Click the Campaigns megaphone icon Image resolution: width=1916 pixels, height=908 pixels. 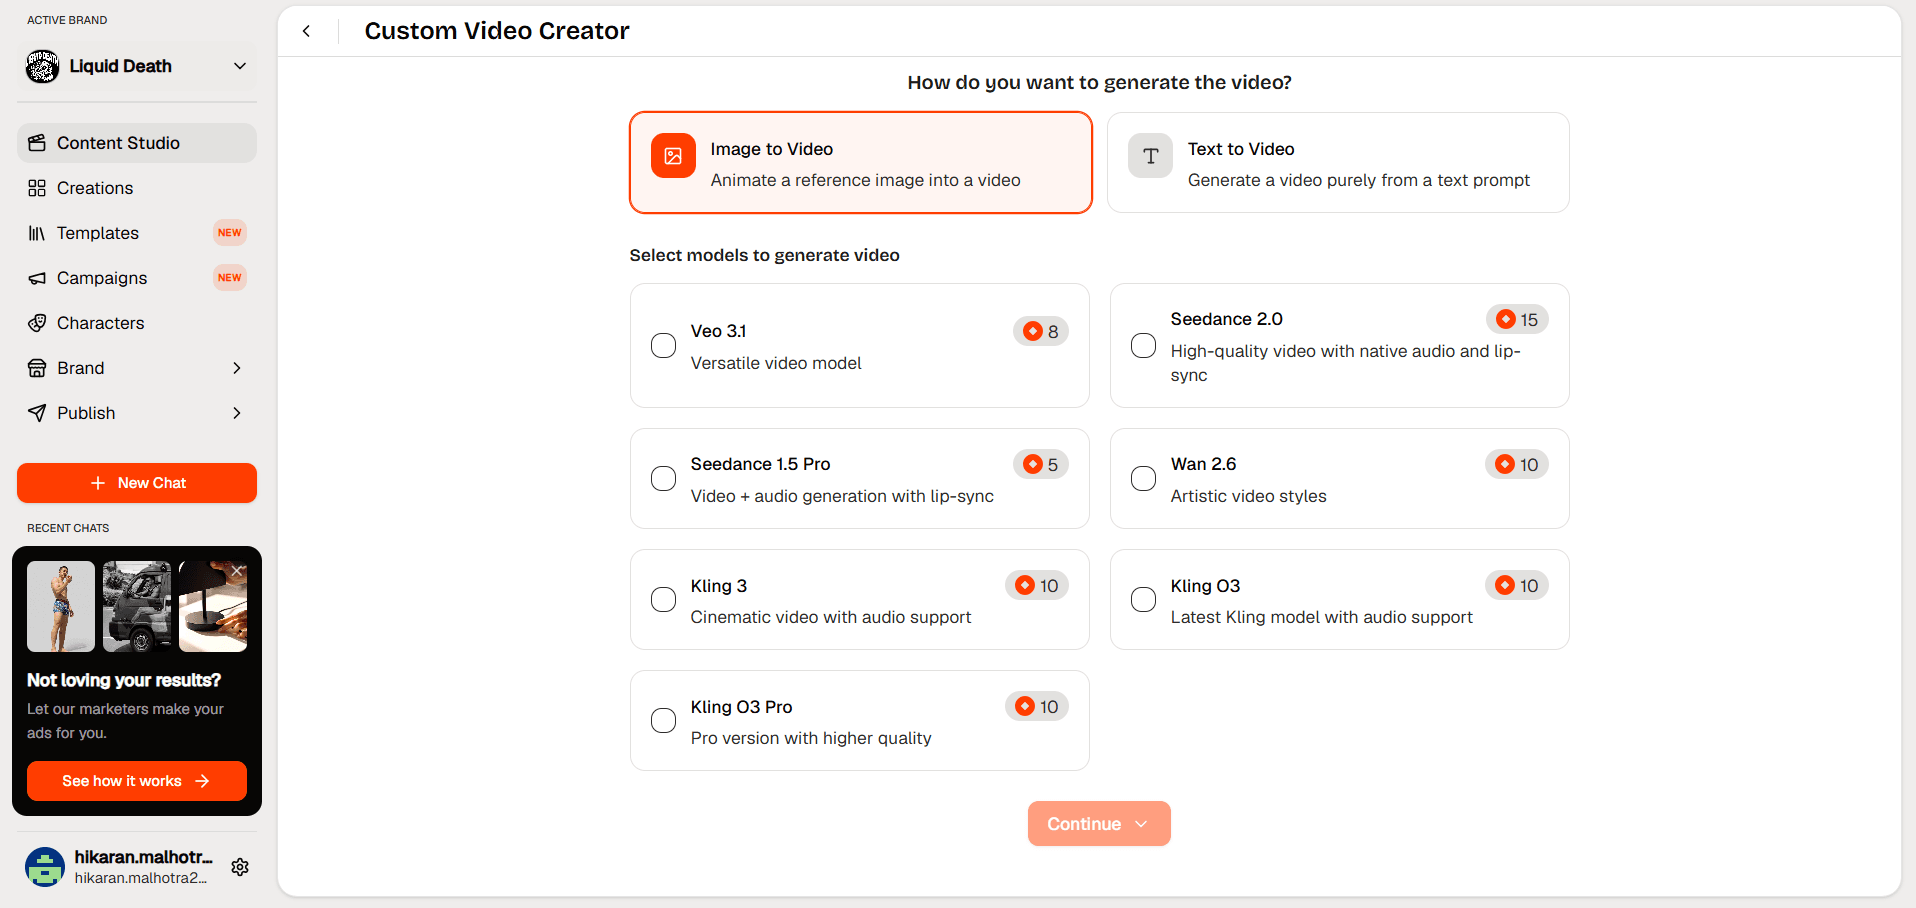click(x=37, y=278)
